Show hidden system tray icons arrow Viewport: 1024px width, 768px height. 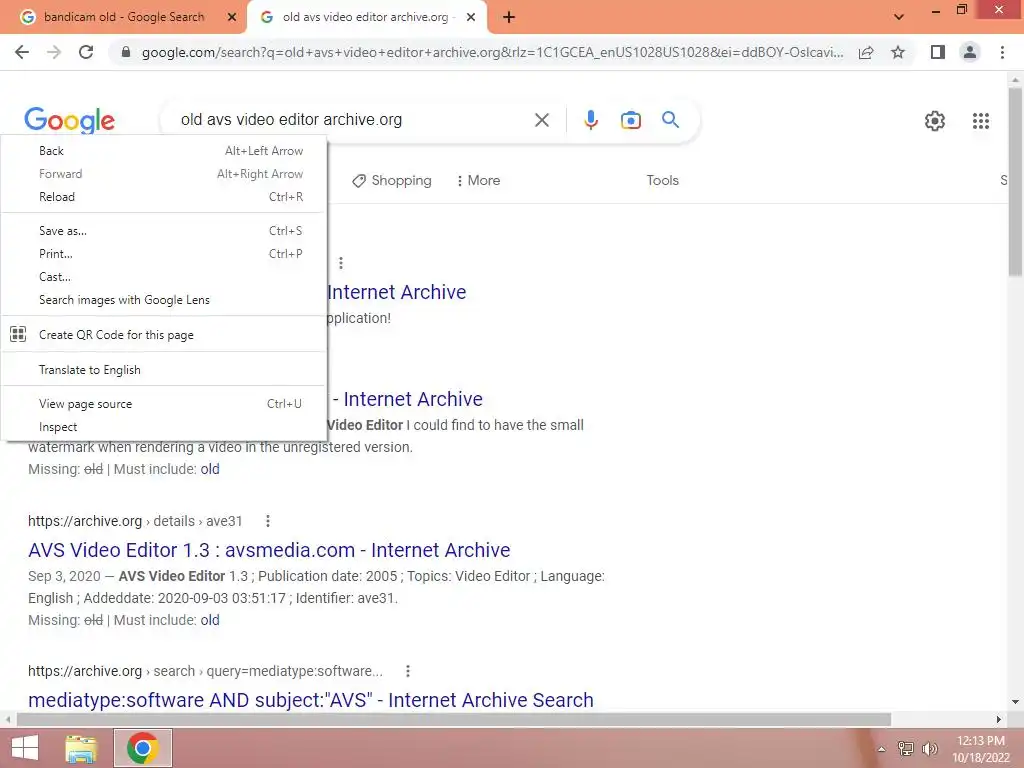881,749
